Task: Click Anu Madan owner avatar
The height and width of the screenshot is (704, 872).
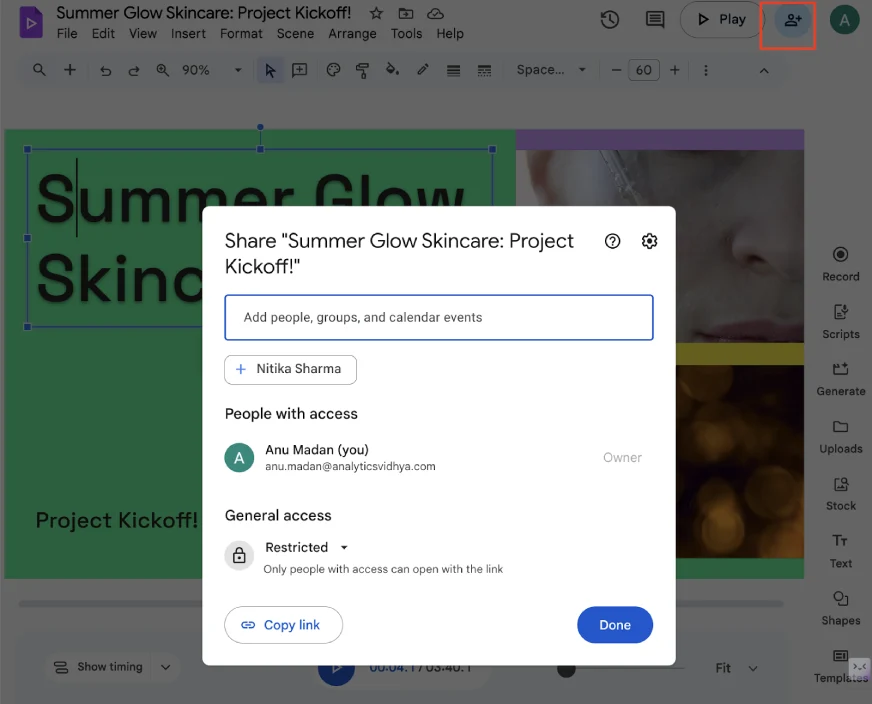Action: (x=239, y=458)
